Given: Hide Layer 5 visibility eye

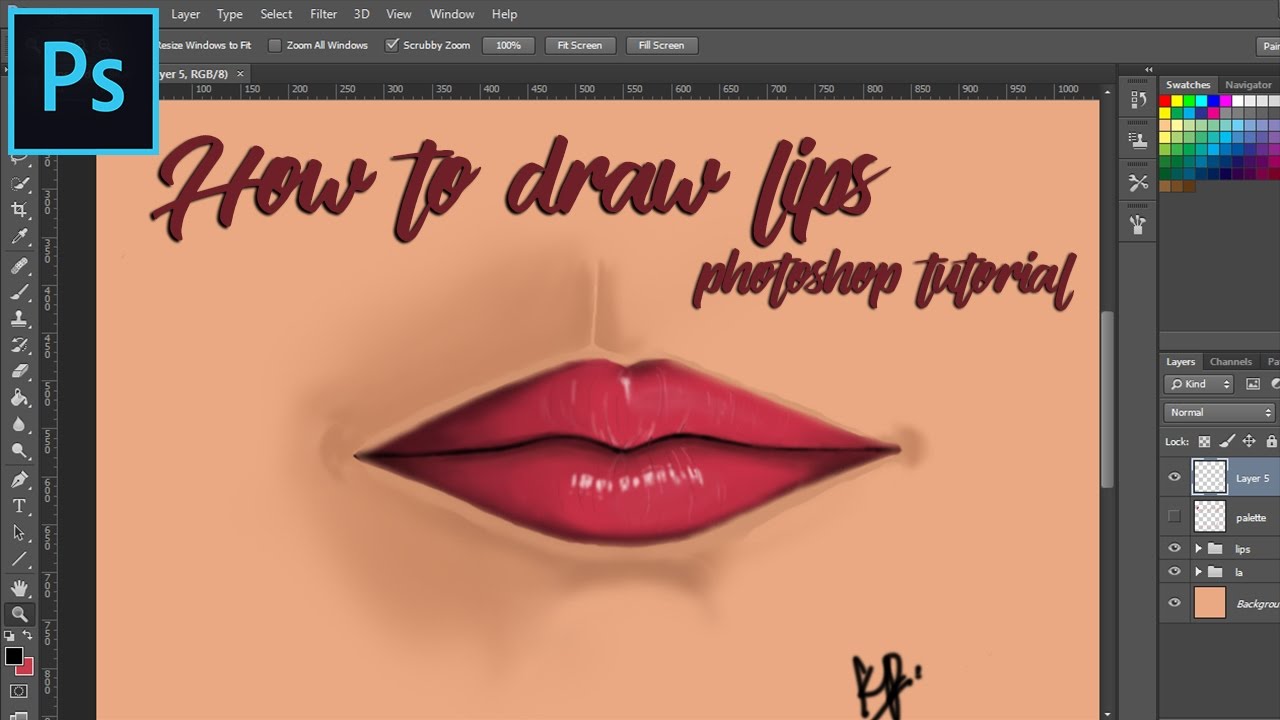Looking at the screenshot, I should 1174,478.
